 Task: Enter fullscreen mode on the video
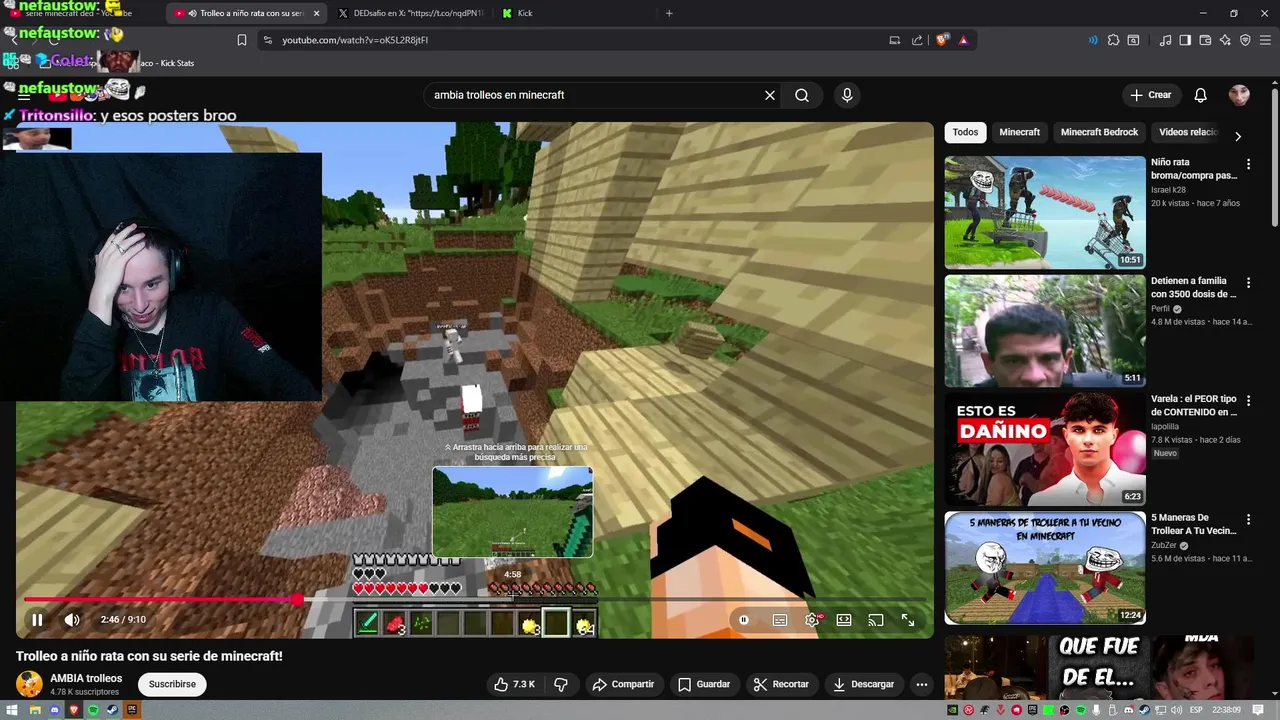click(x=908, y=620)
